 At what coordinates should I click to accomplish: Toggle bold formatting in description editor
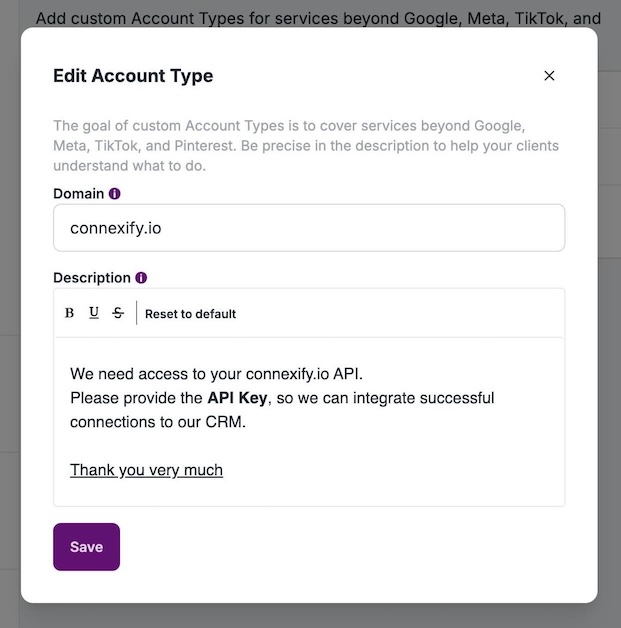coord(69,313)
